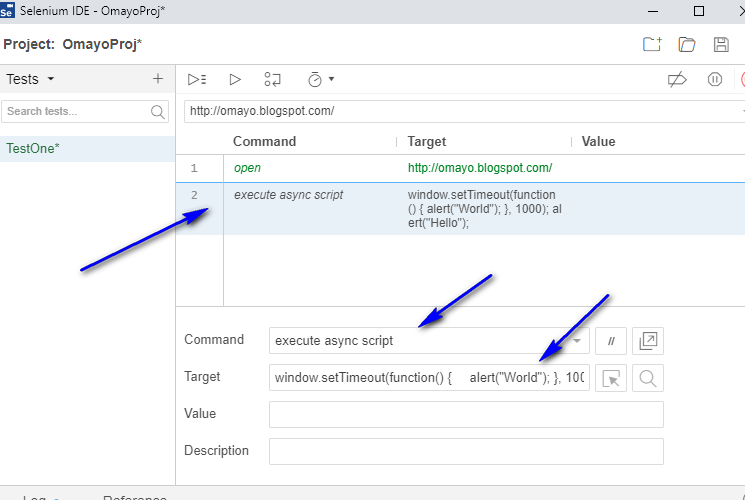Find target in page magnifier
This screenshot has height=500, width=745.
(648, 378)
